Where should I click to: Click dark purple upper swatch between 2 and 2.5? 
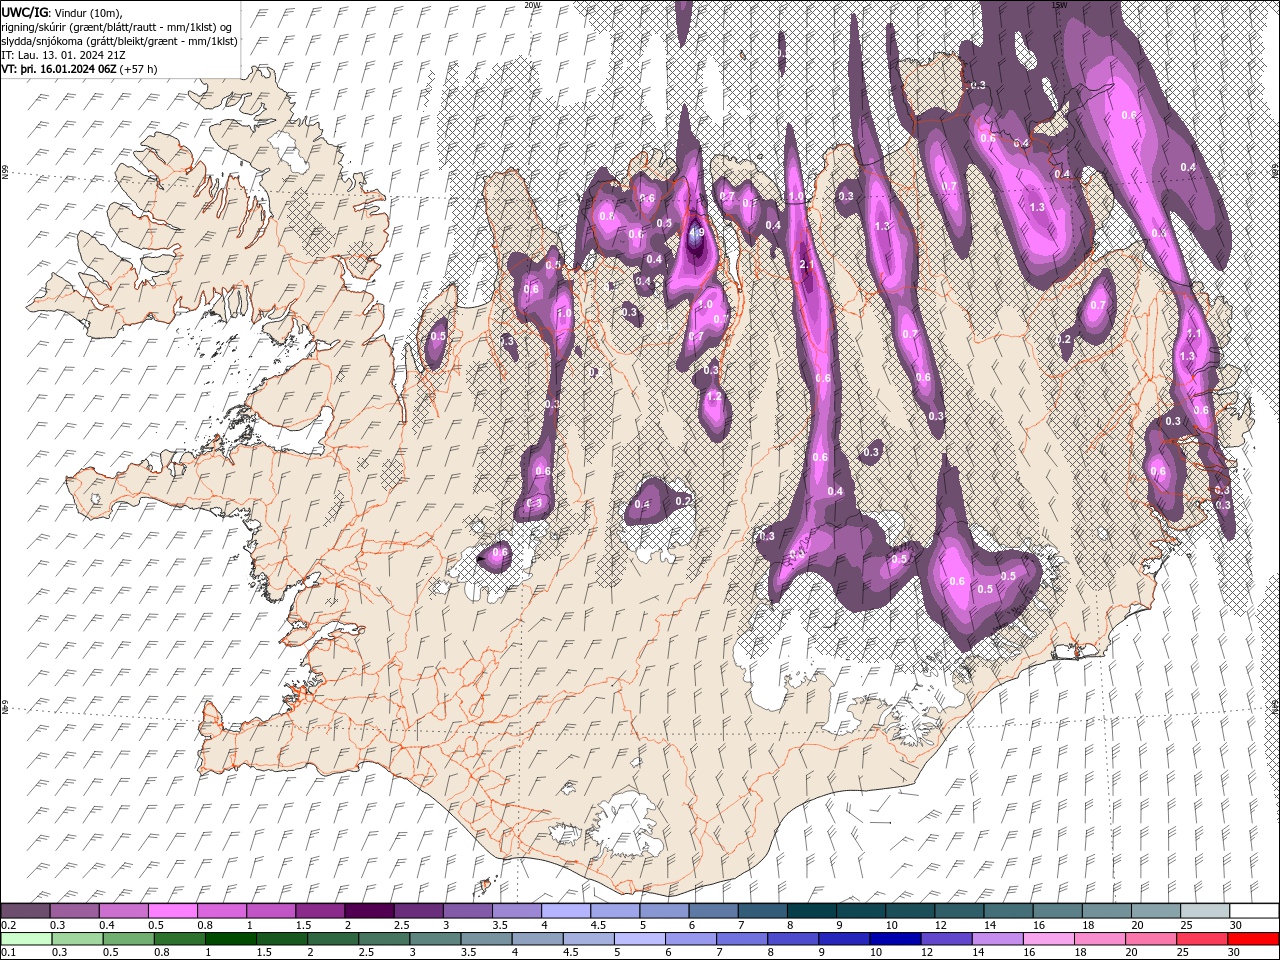coord(369,911)
